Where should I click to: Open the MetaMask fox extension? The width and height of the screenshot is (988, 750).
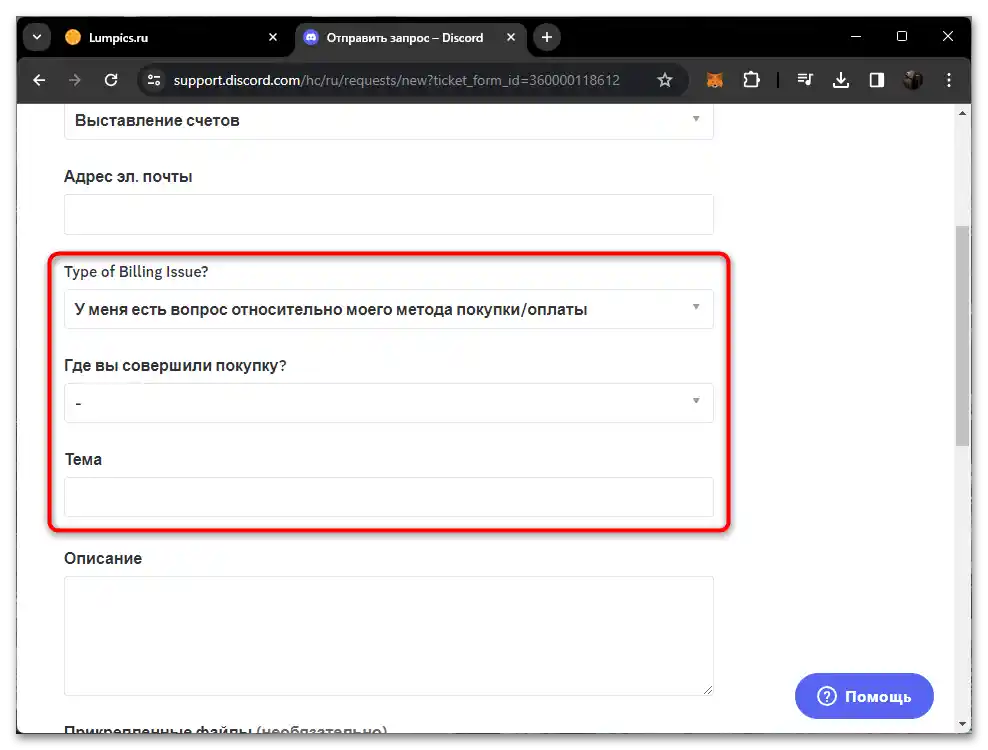pos(715,80)
